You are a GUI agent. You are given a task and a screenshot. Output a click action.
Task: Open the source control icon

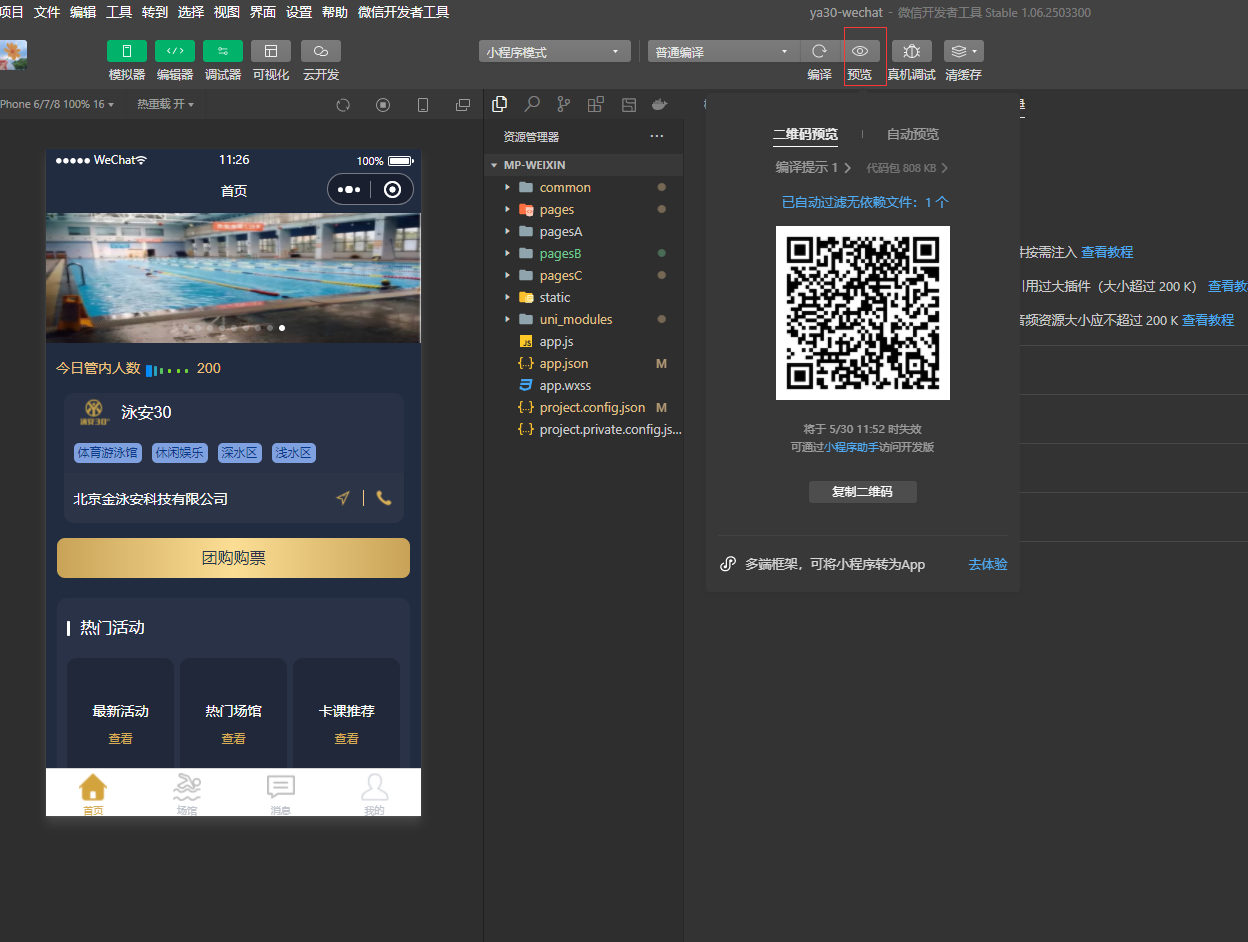(x=564, y=104)
